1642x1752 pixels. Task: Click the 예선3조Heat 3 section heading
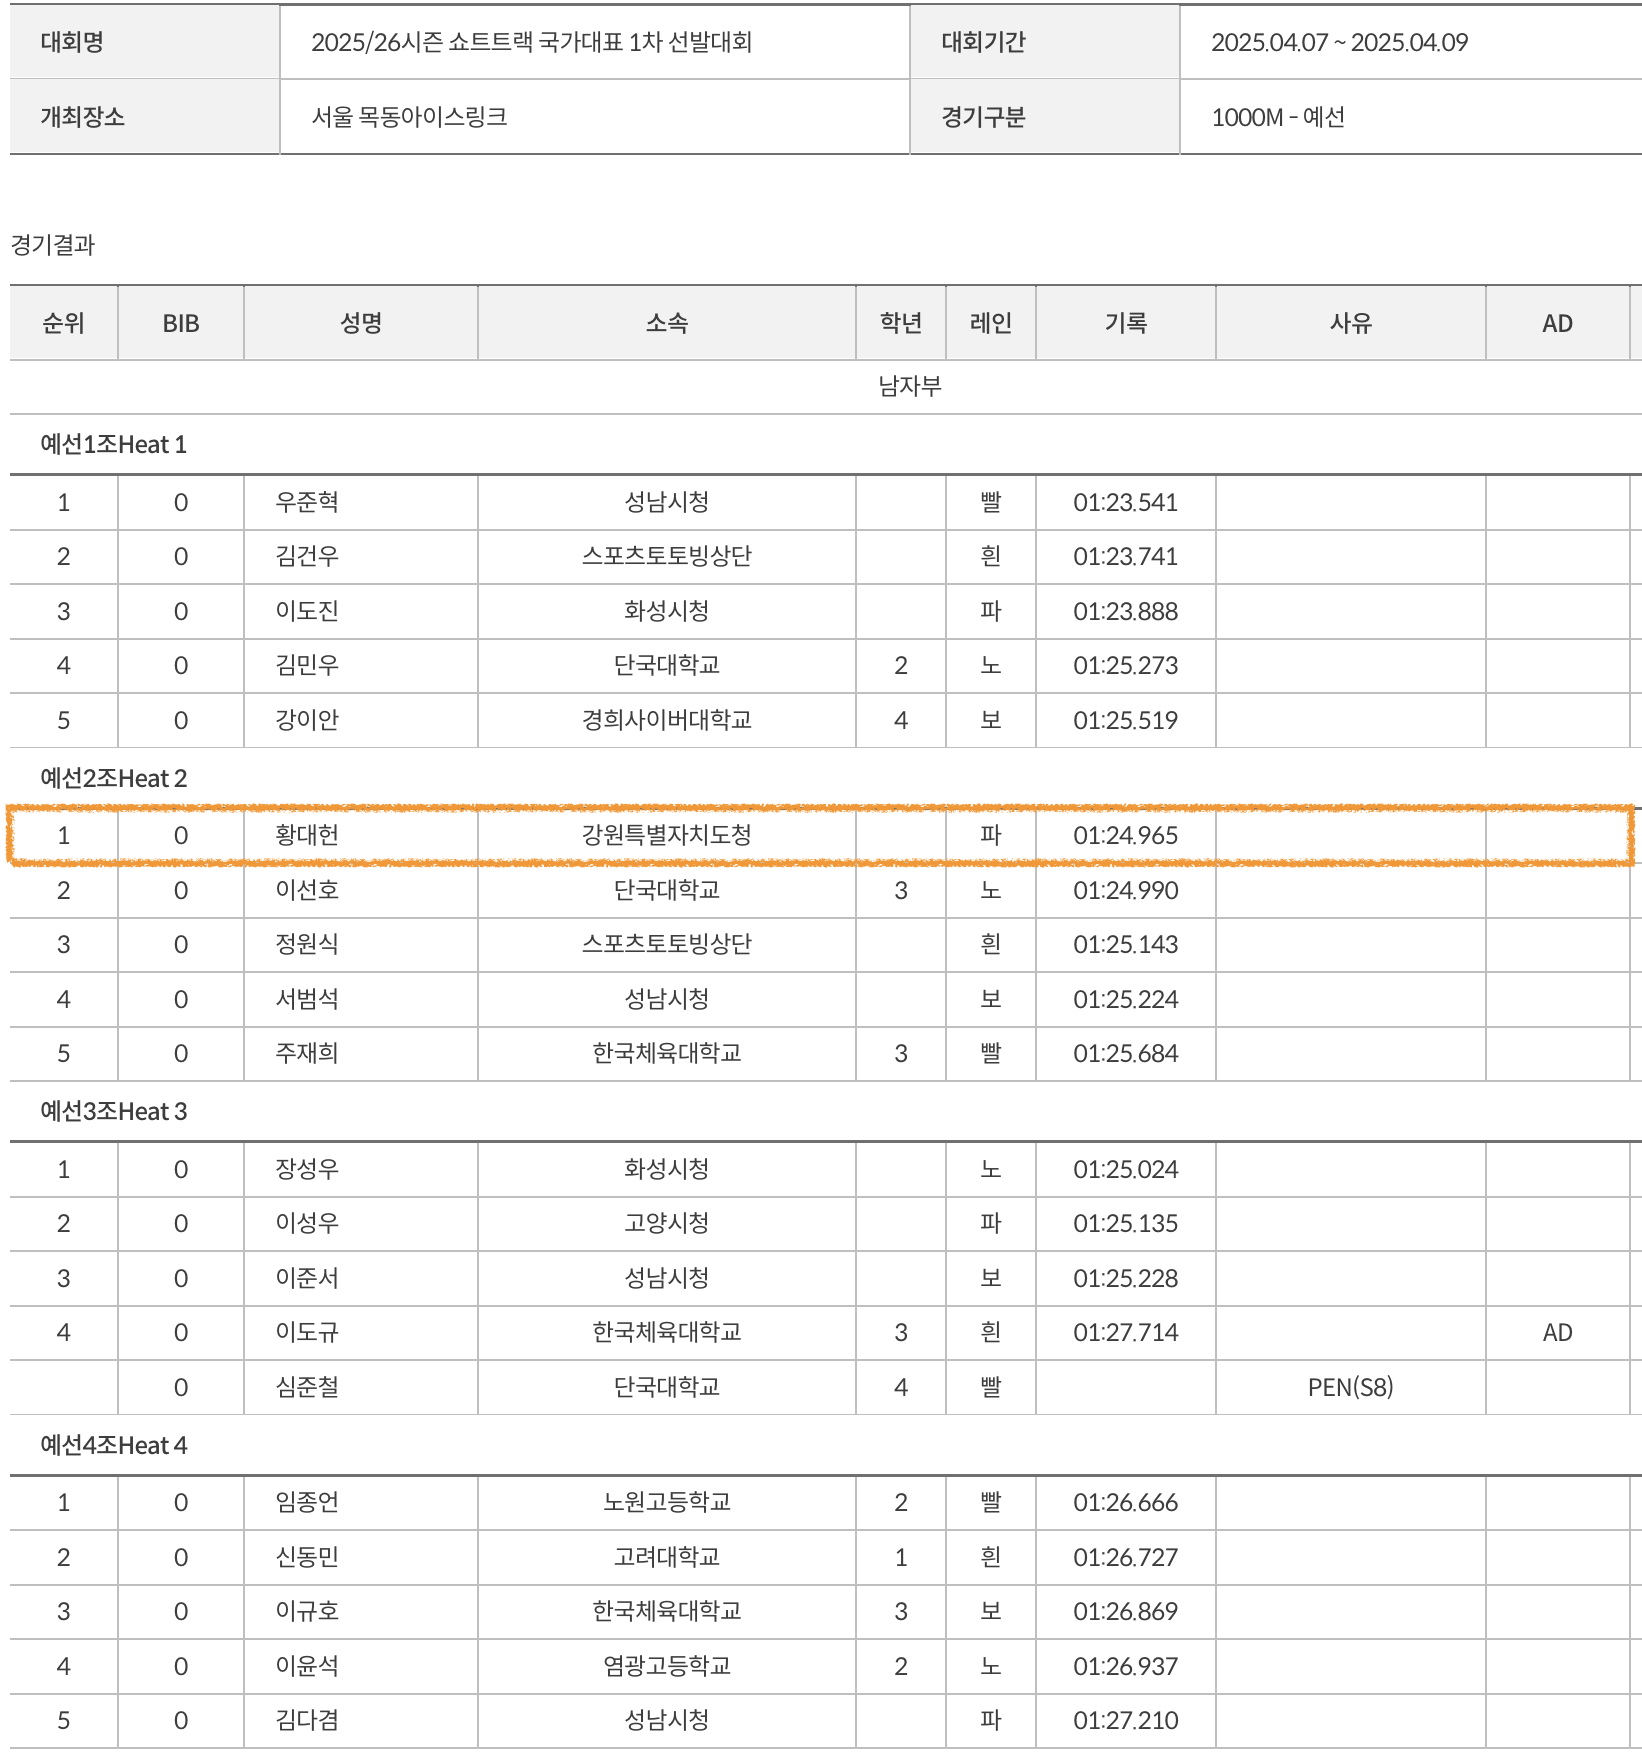113,1112
